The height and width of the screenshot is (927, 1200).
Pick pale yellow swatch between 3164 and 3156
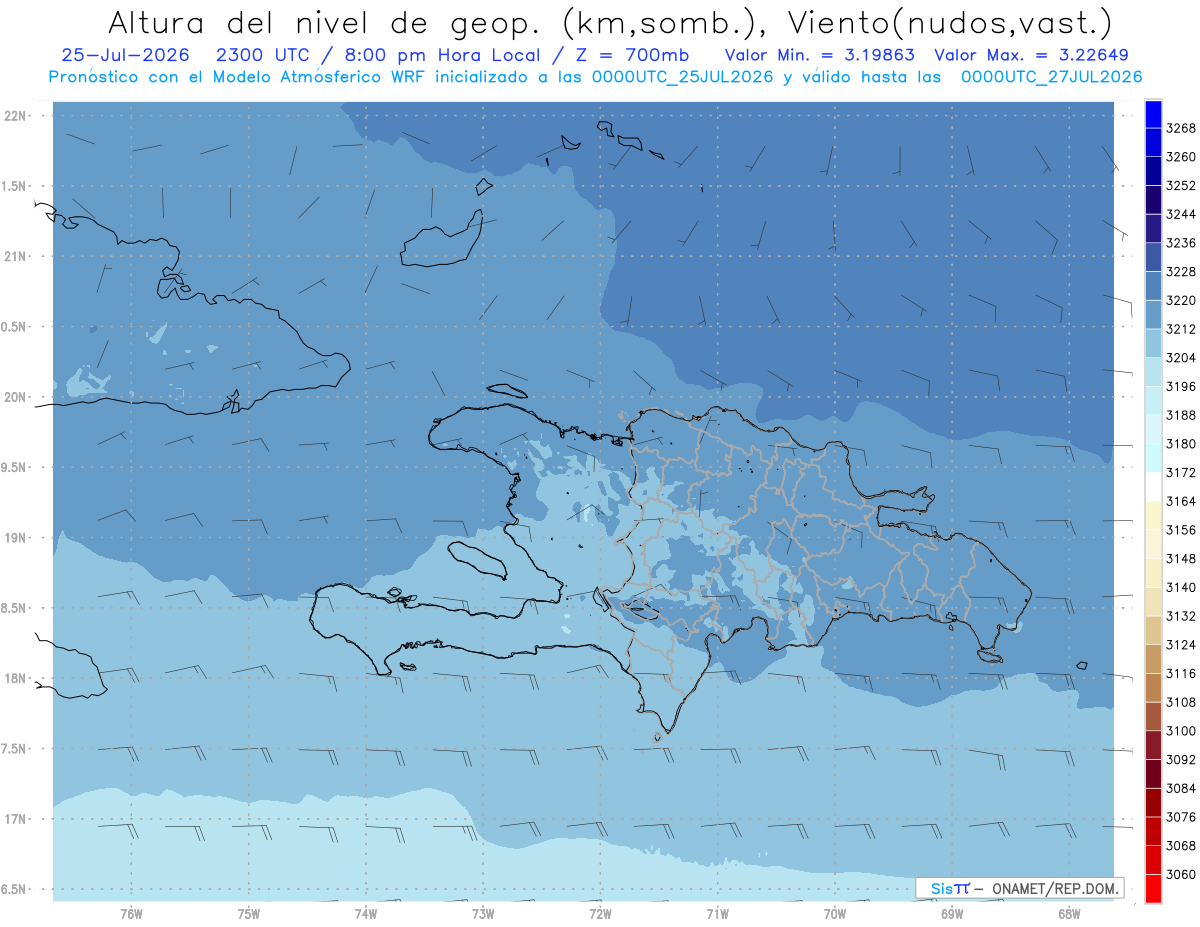click(1153, 515)
